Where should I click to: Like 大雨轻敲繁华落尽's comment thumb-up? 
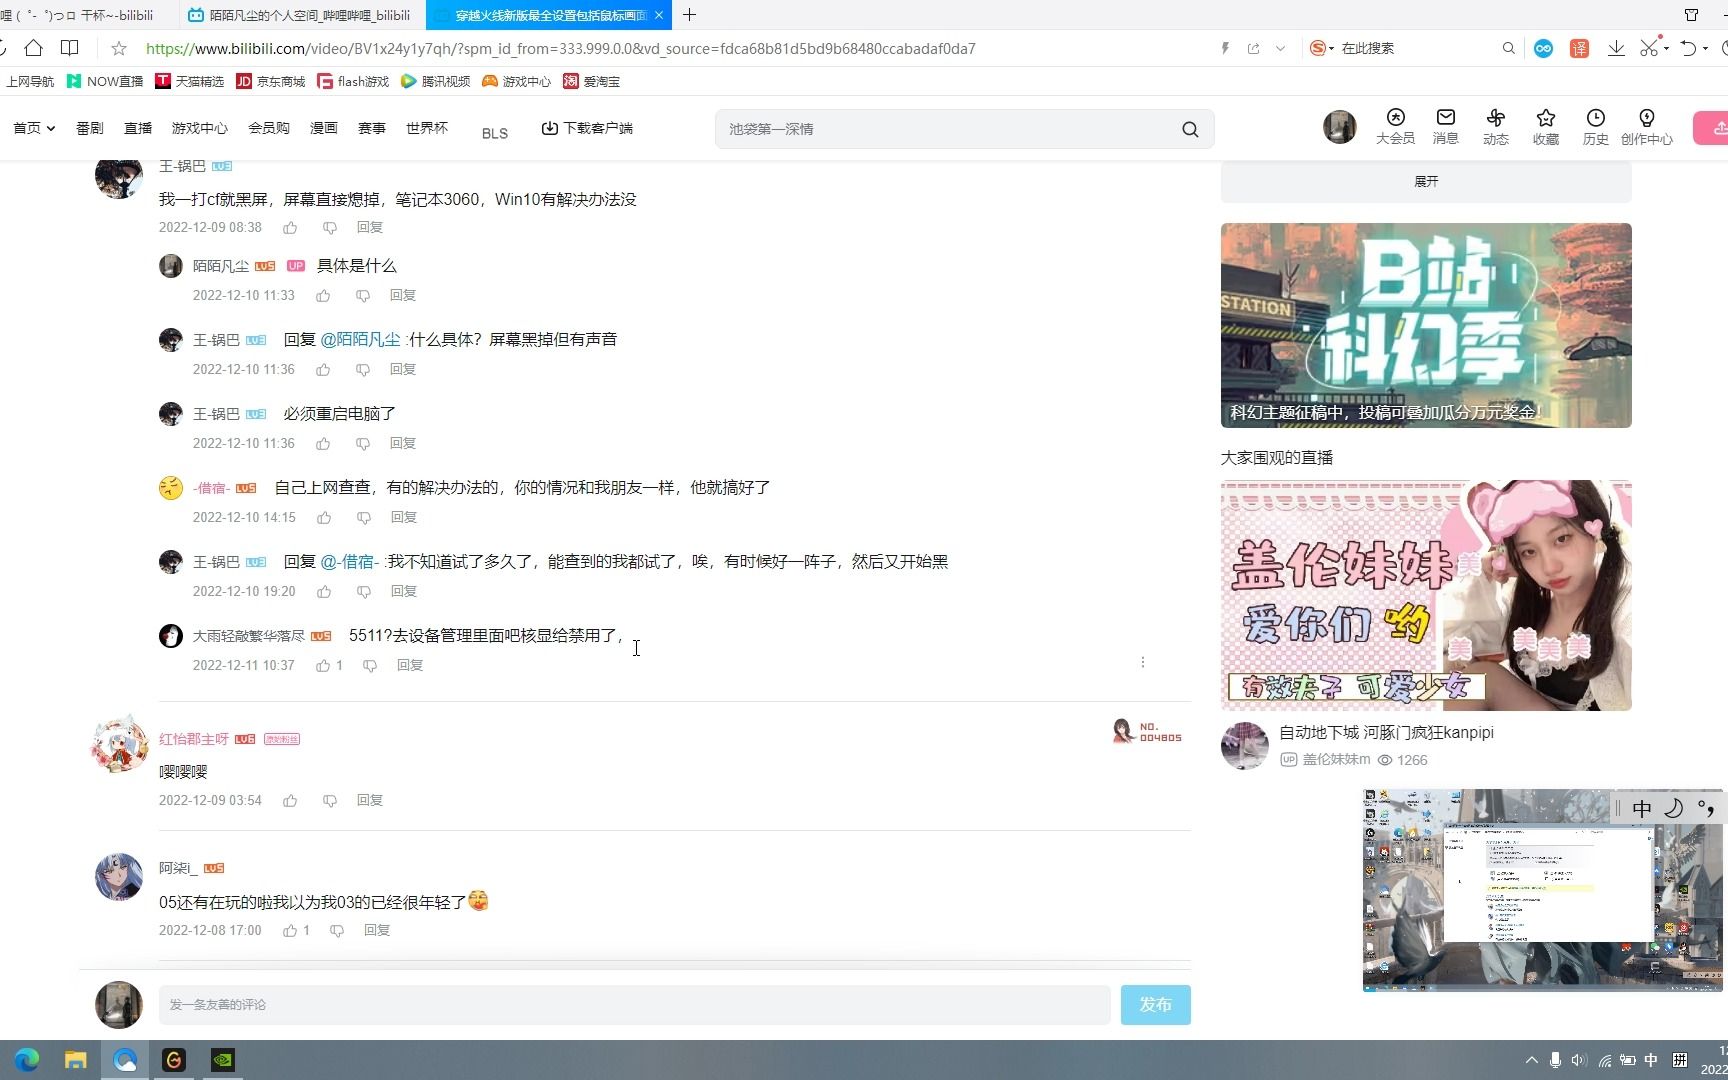click(324, 665)
